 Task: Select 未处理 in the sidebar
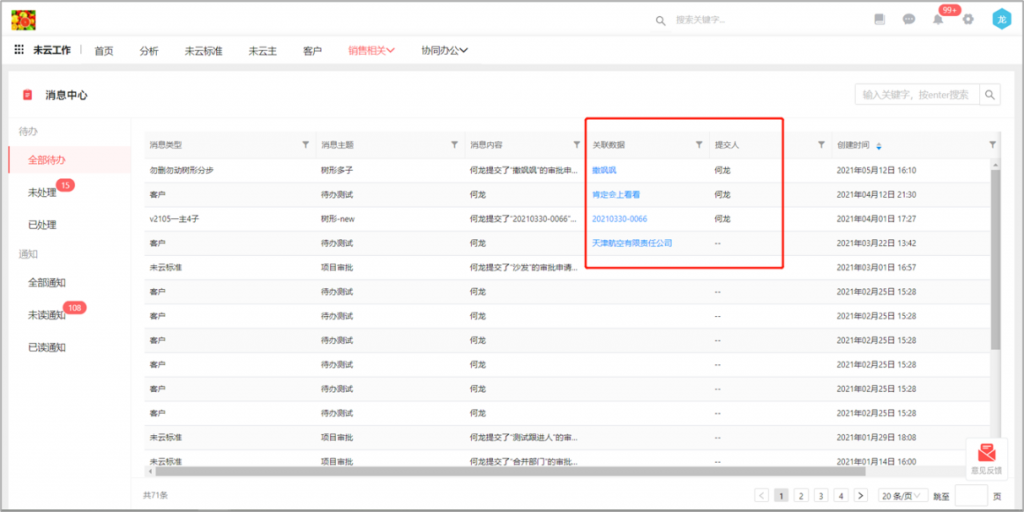point(42,192)
